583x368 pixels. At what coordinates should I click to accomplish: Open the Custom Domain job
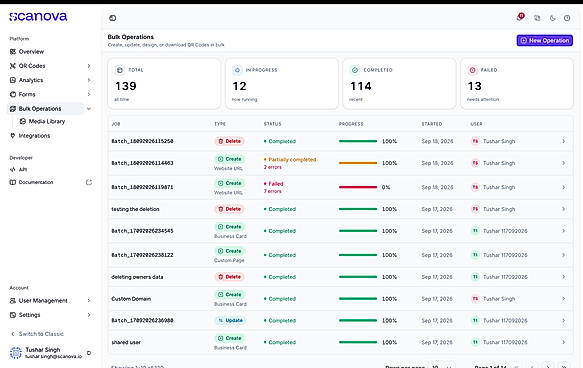point(131,299)
